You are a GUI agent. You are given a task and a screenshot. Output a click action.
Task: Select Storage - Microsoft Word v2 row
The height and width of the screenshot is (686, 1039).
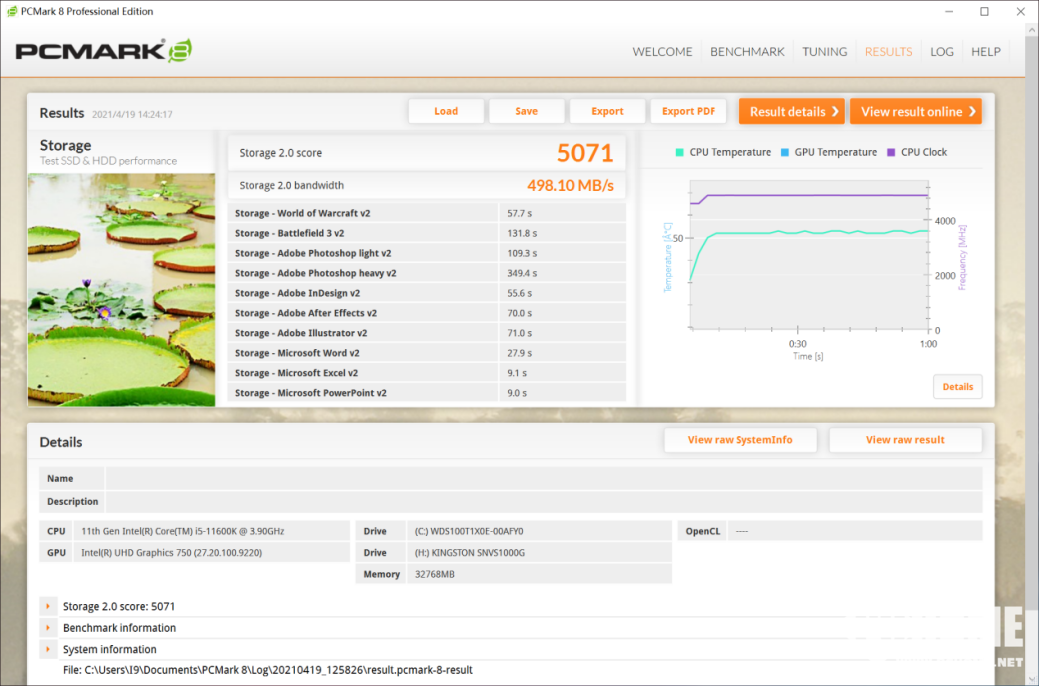point(427,353)
